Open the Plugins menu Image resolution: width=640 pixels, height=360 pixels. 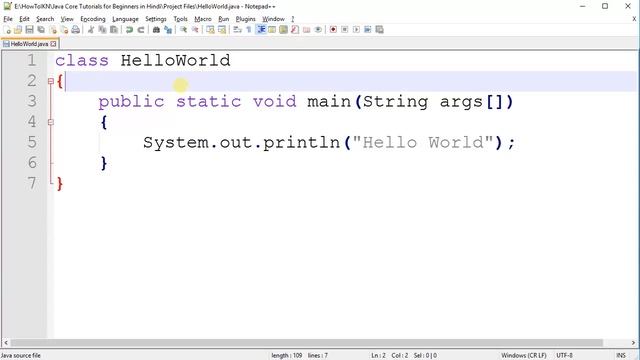(245, 19)
